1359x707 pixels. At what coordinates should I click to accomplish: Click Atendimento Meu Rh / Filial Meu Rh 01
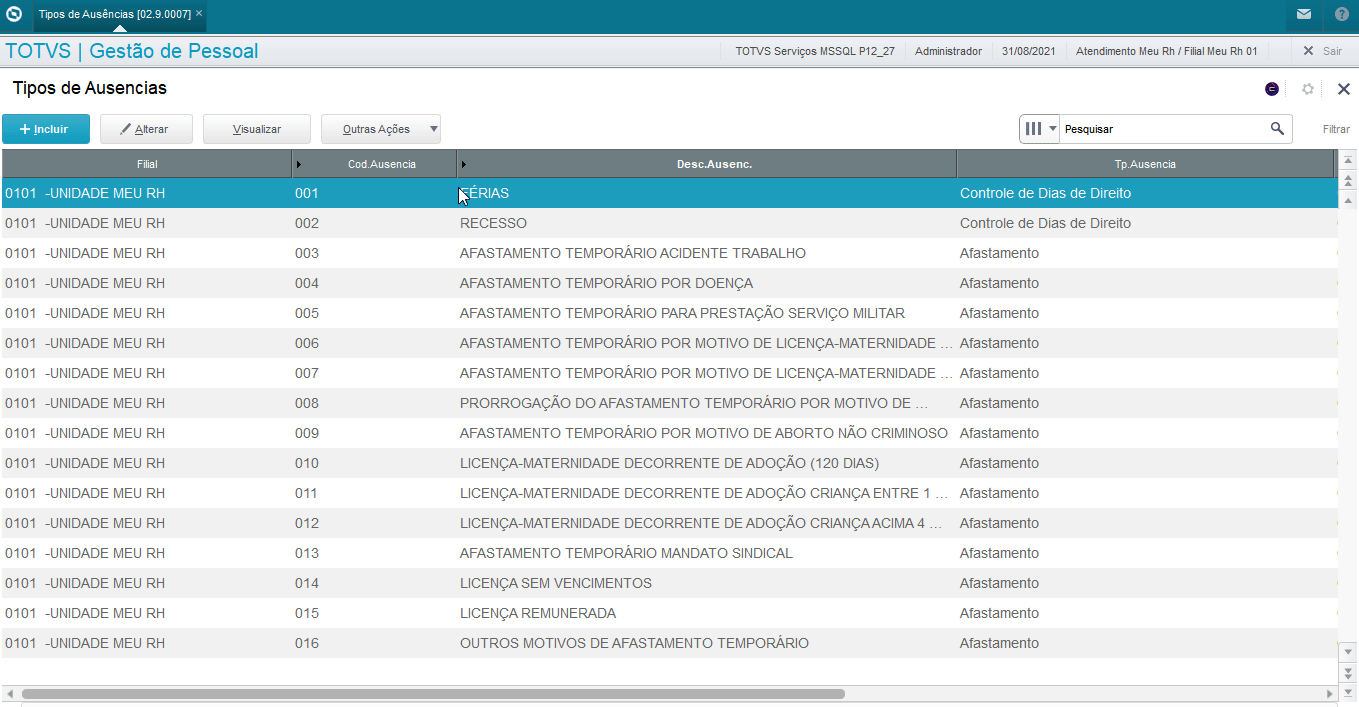tap(1166, 51)
